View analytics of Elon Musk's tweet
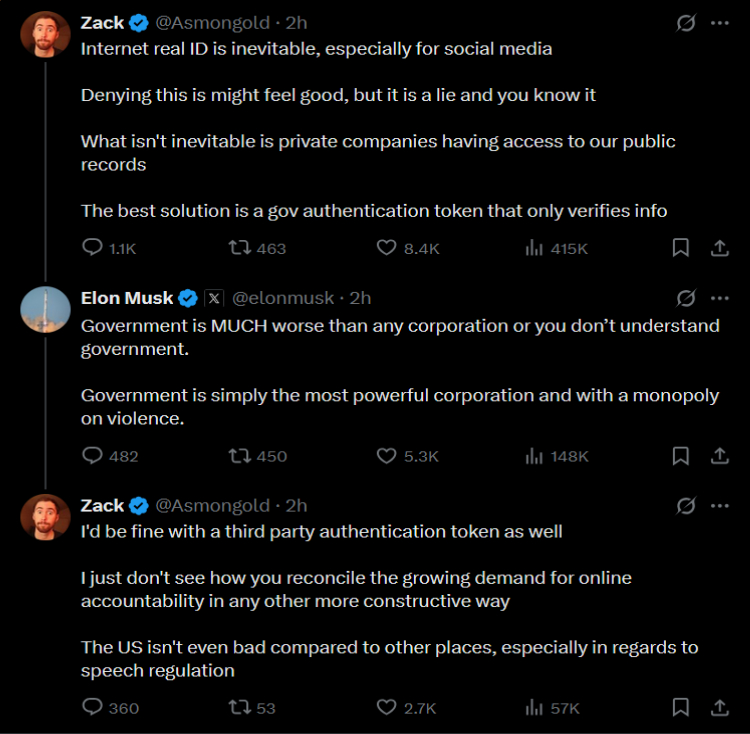Screen dimensions: 750x734 tap(534, 456)
